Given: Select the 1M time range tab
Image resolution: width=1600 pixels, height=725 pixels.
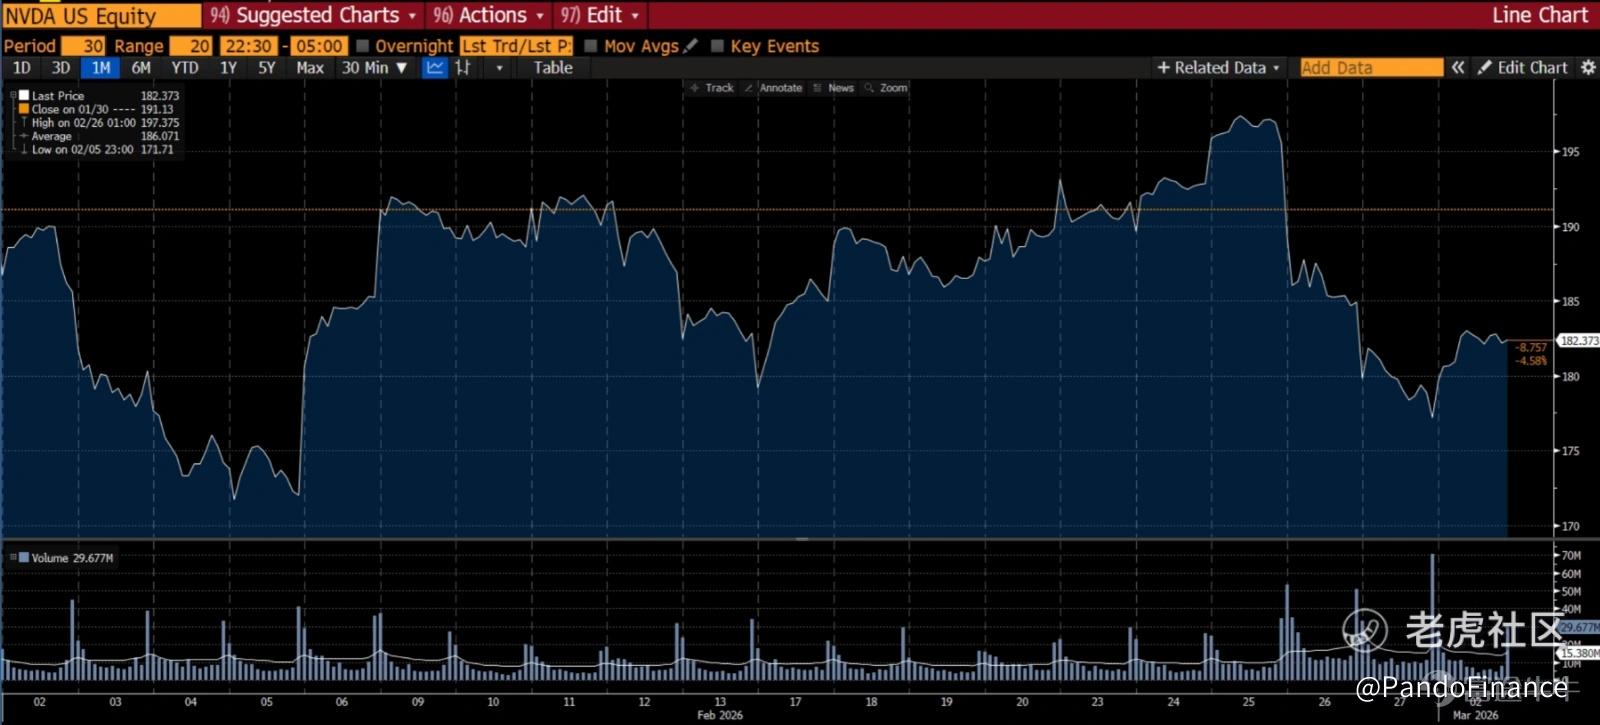Looking at the screenshot, I should point(101,68).
